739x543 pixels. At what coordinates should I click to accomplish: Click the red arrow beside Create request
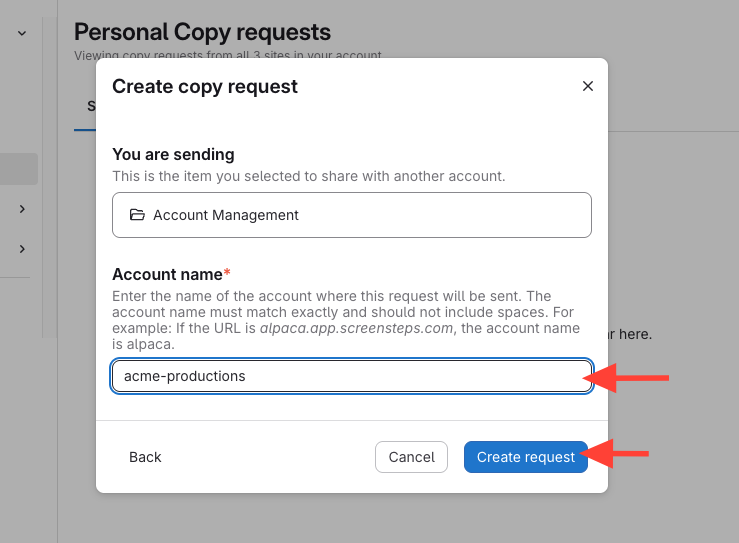click(x=616, y=456)
